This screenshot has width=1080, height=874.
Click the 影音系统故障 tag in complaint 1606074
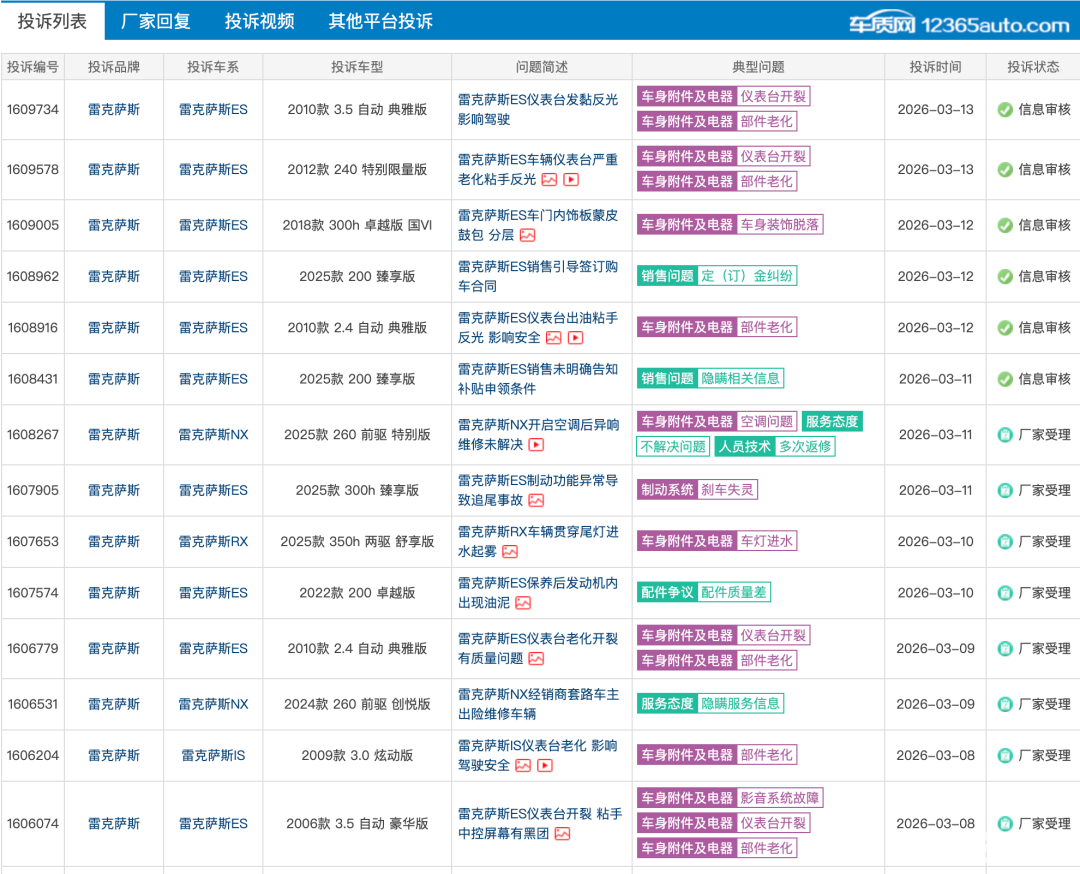tap(780, 798)
